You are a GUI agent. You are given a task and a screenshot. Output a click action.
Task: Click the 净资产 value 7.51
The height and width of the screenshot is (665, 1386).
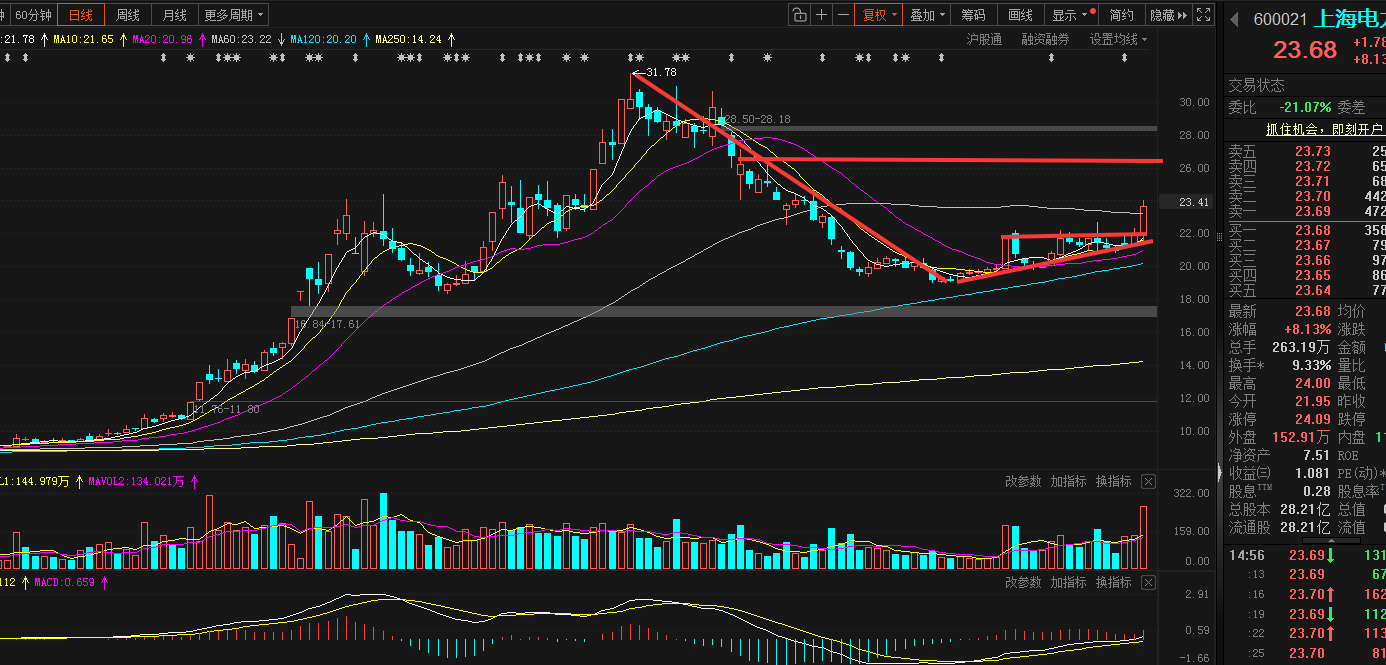click(1316, 455)
